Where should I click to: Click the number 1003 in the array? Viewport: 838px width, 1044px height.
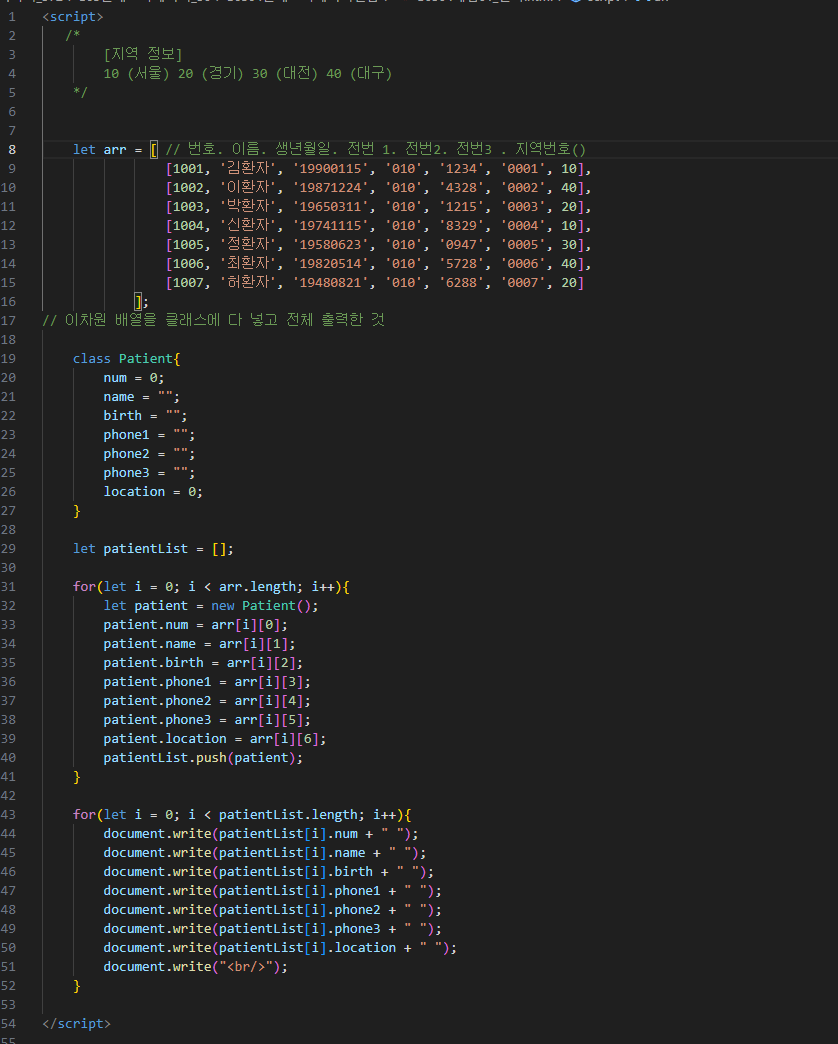click(x=188, y=207)
